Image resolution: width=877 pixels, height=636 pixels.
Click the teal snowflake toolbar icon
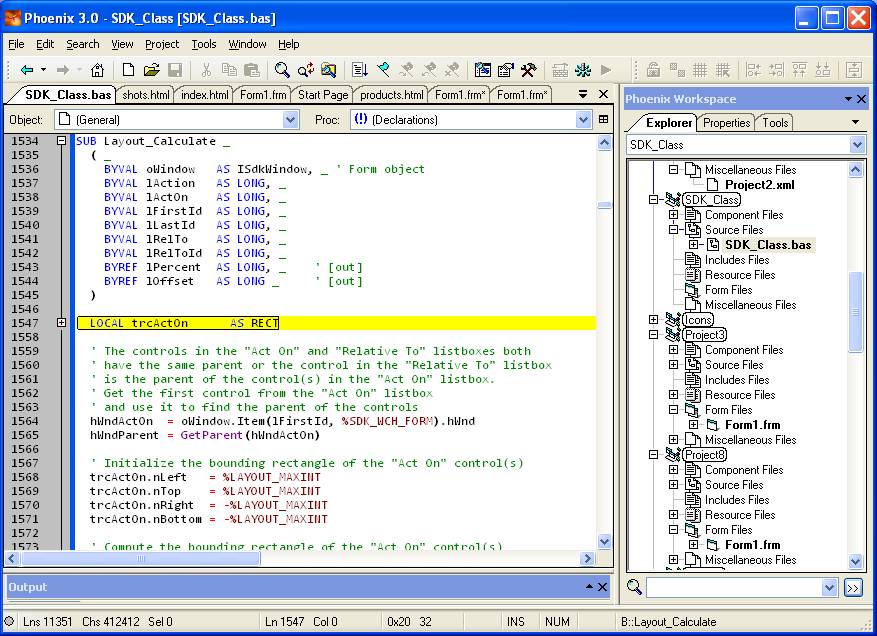click(583, 70)
